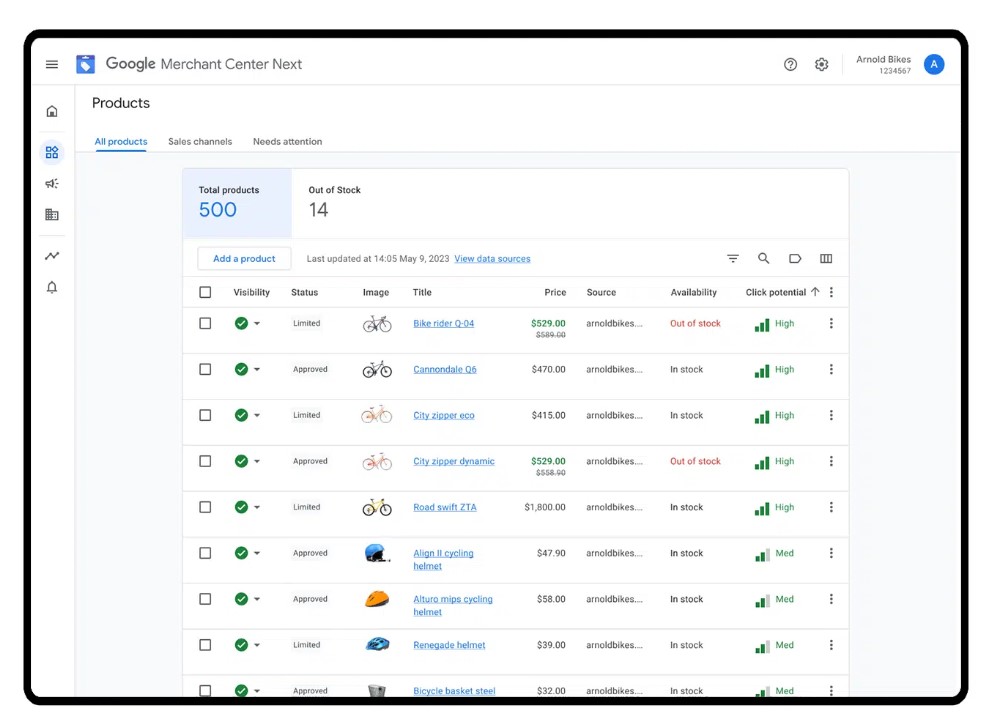
Task: Expand visibility dropdown for Renegade helmet
Action: tap(257, 645)
